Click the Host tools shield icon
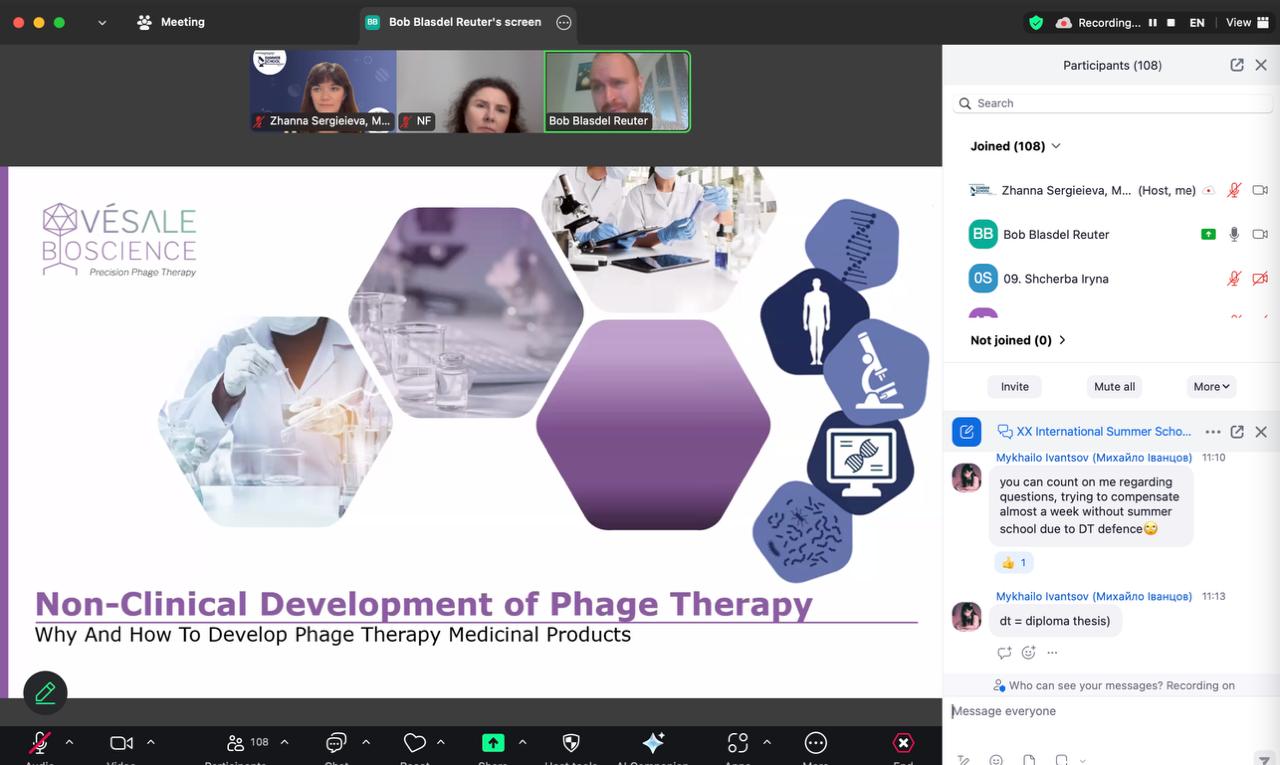1280x765 pixels. pyautogui.click(x=571, y=743)
